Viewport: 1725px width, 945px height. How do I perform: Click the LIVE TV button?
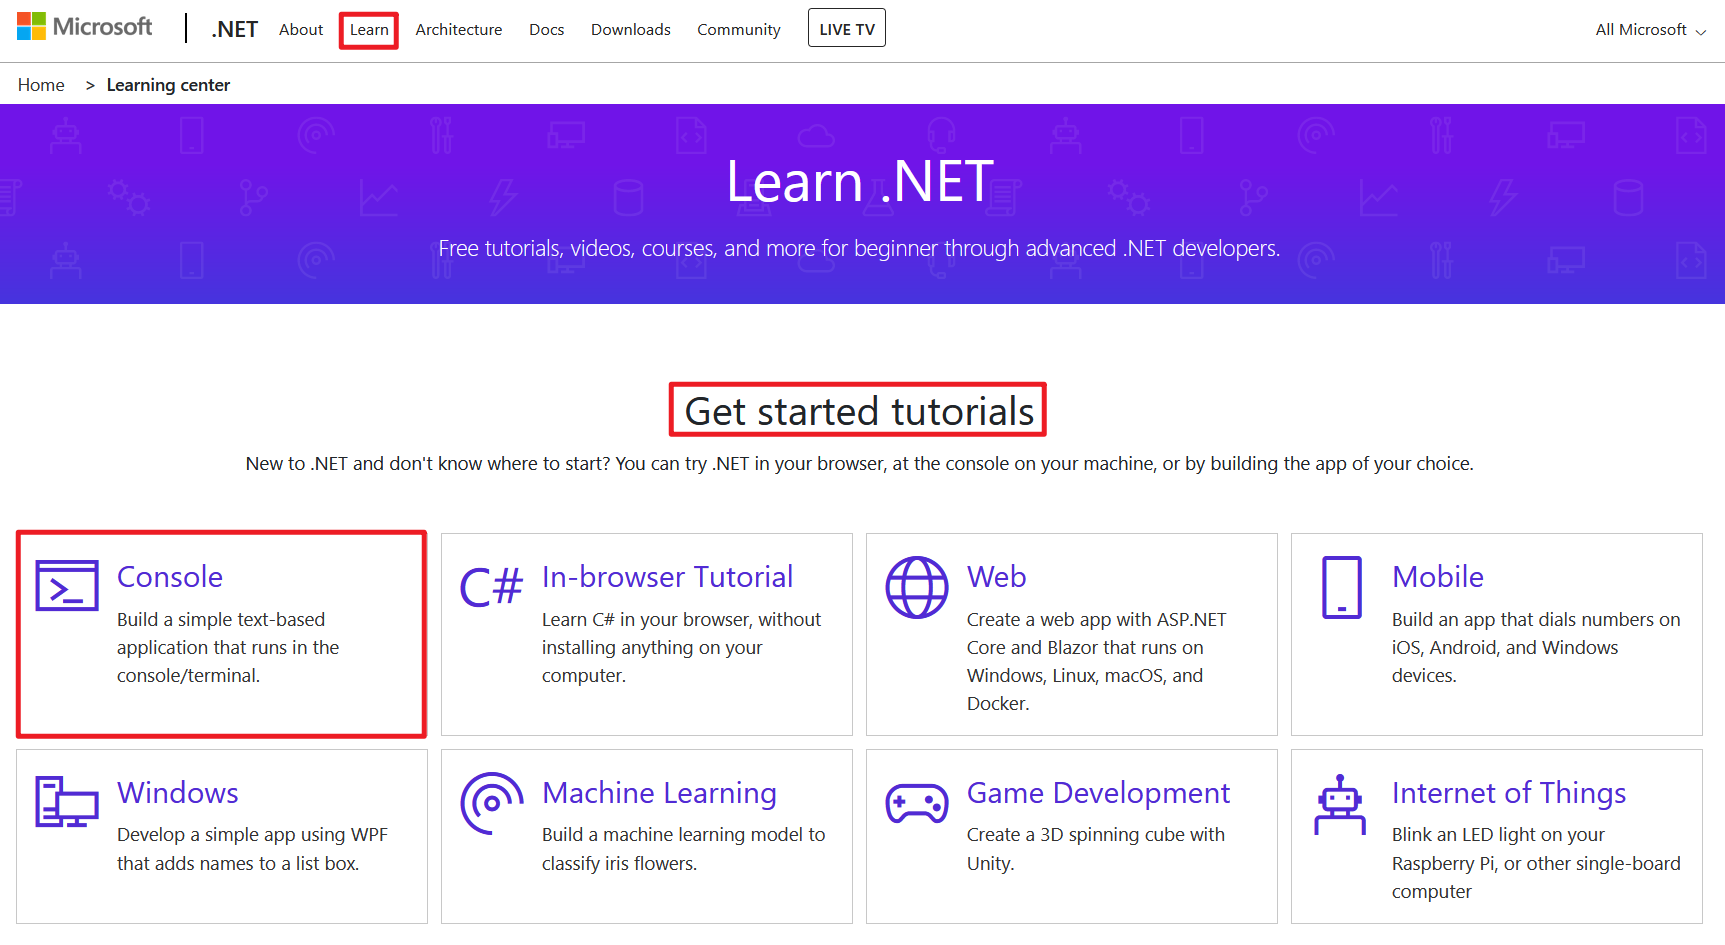(846, 29)
